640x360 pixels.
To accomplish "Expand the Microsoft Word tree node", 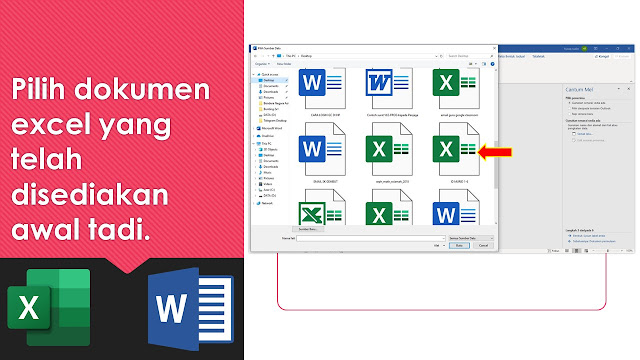I will point(253,128).
